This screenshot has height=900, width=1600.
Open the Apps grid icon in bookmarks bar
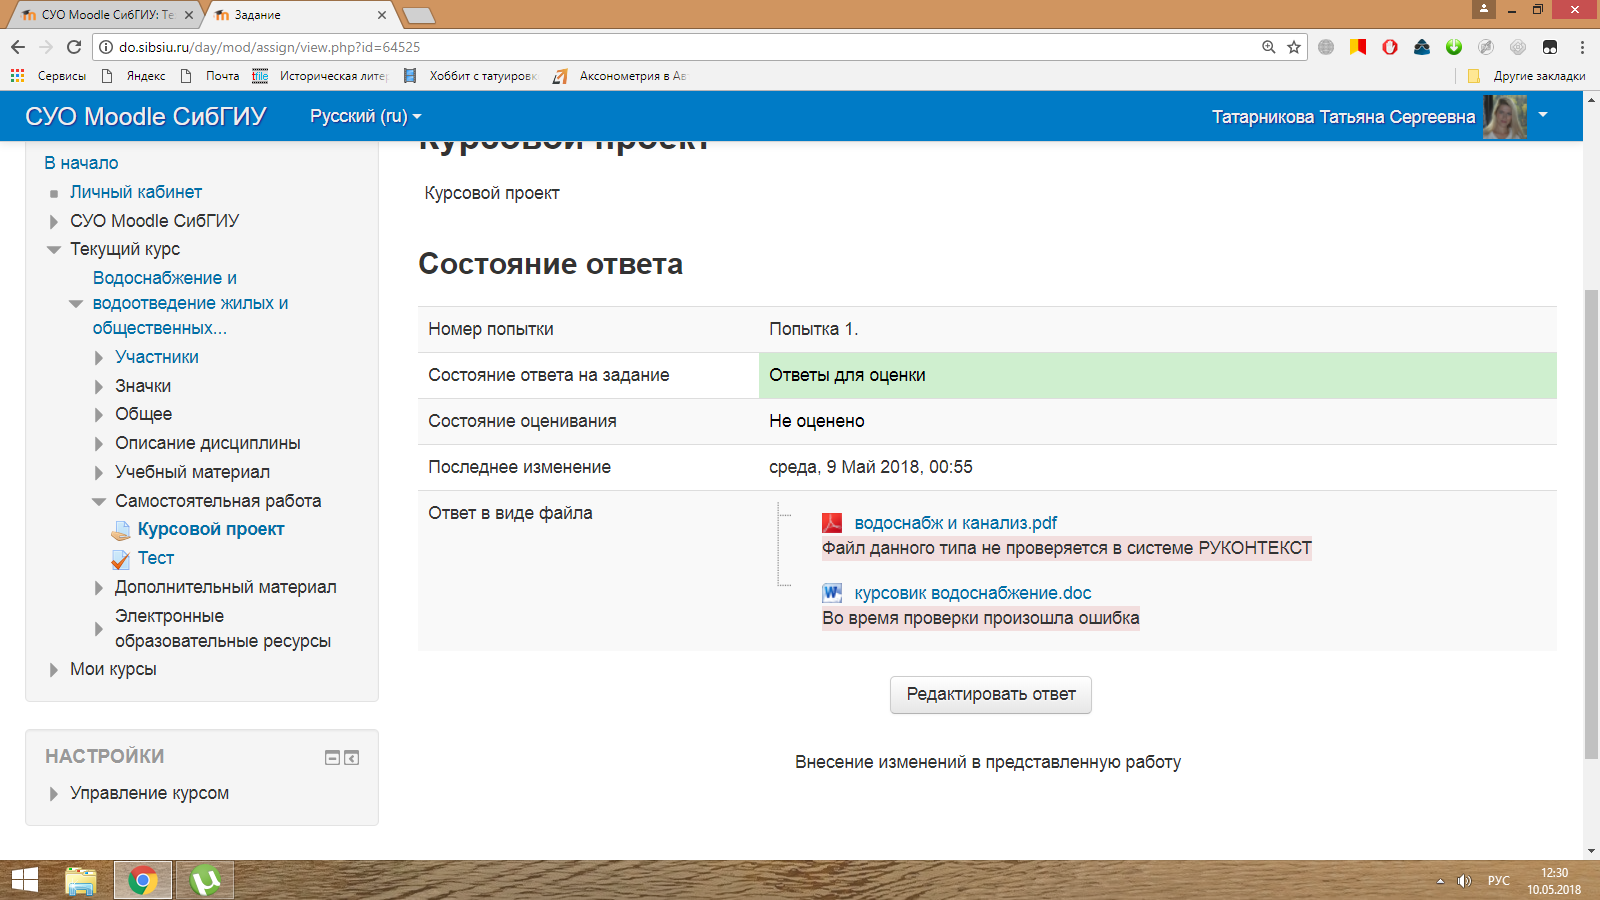[17, 75]
